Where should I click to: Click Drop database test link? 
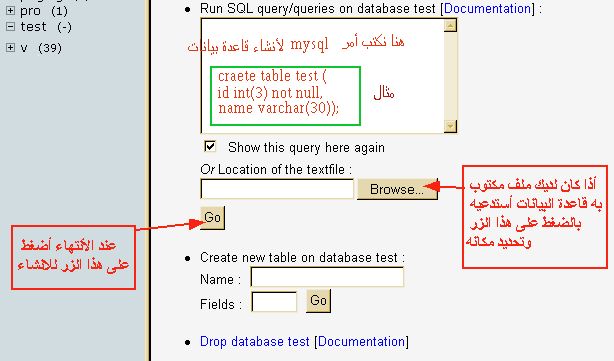pyautogui.click(x=255, y=341)
